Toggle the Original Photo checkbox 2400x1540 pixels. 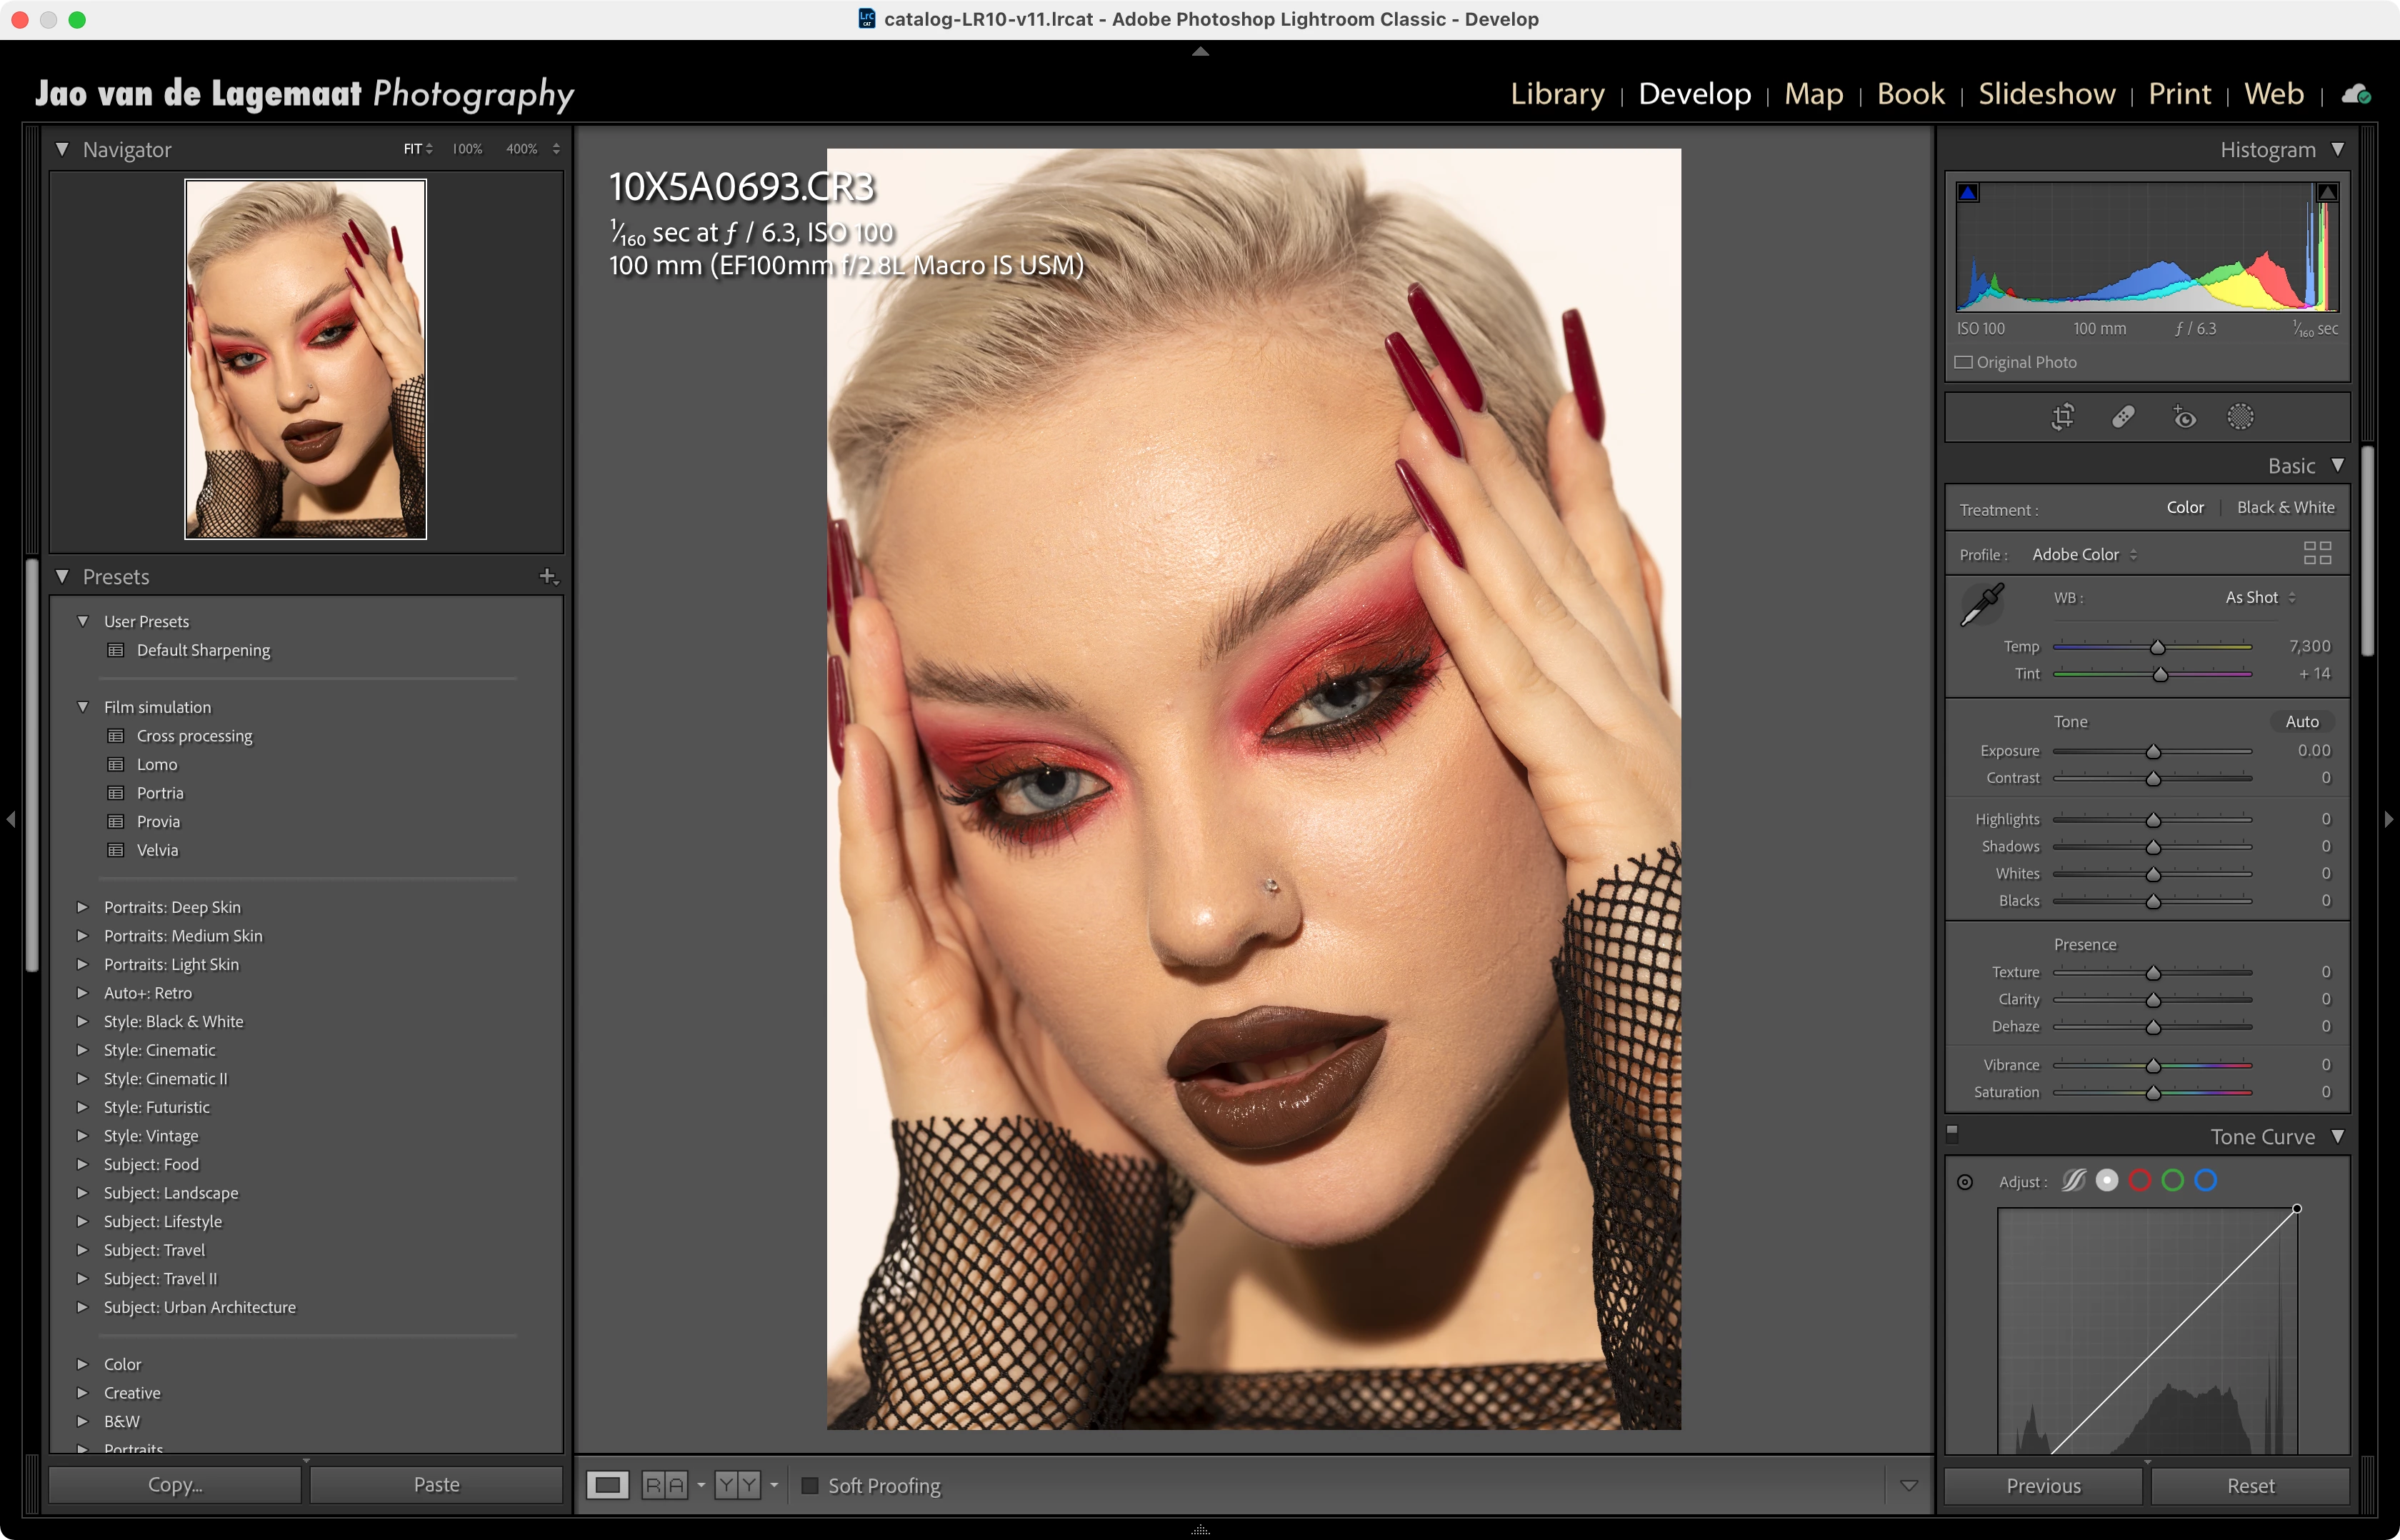[1964, 362]
